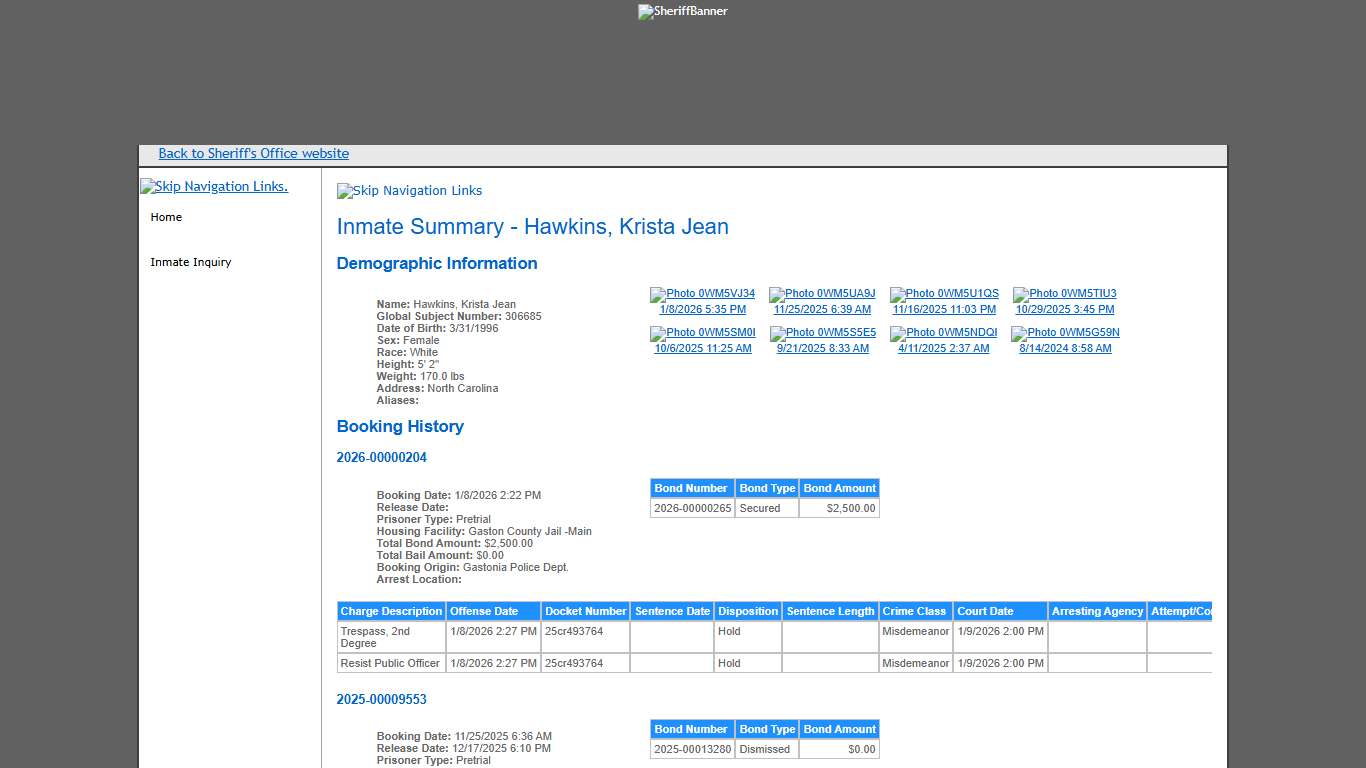Open photo 0WM5UA9J thumbnail
This screenshot has width=1366, height=768.
(822, 294)
